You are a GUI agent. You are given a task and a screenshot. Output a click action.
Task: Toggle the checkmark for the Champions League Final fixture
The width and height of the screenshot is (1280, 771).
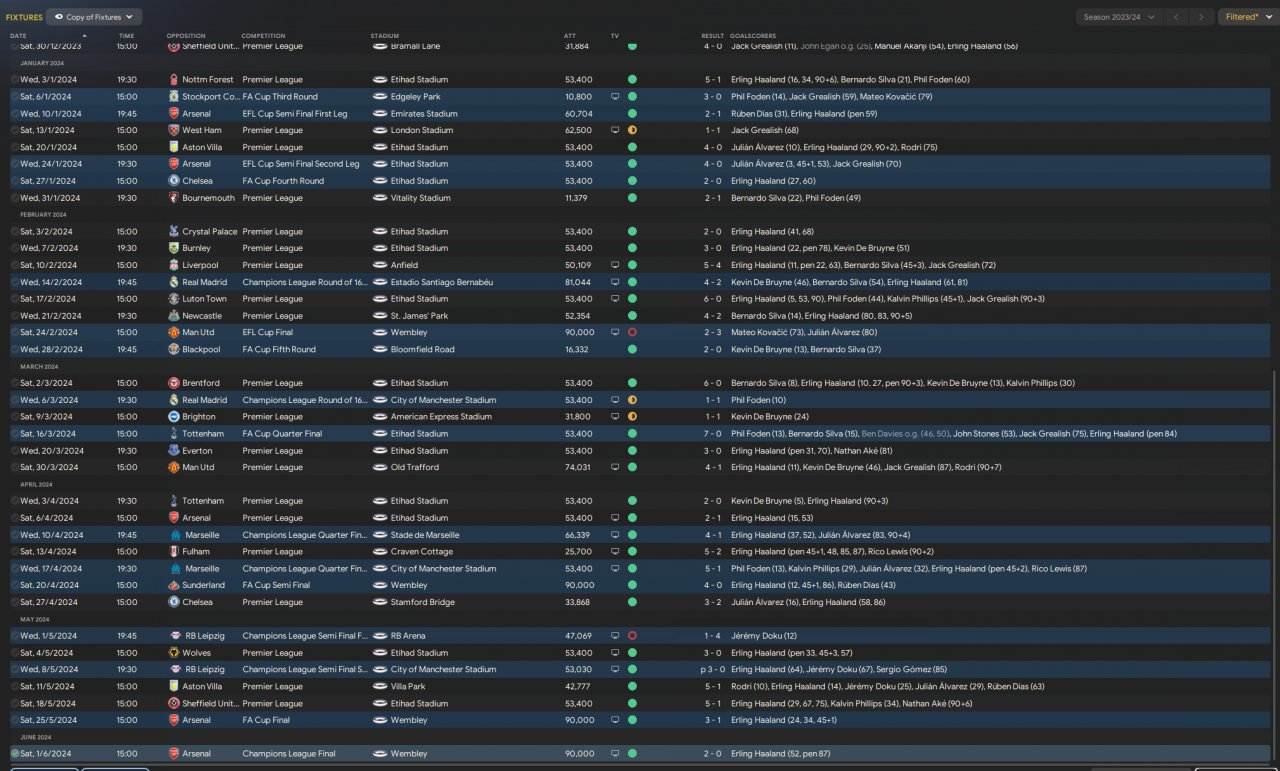pos(15,754)
